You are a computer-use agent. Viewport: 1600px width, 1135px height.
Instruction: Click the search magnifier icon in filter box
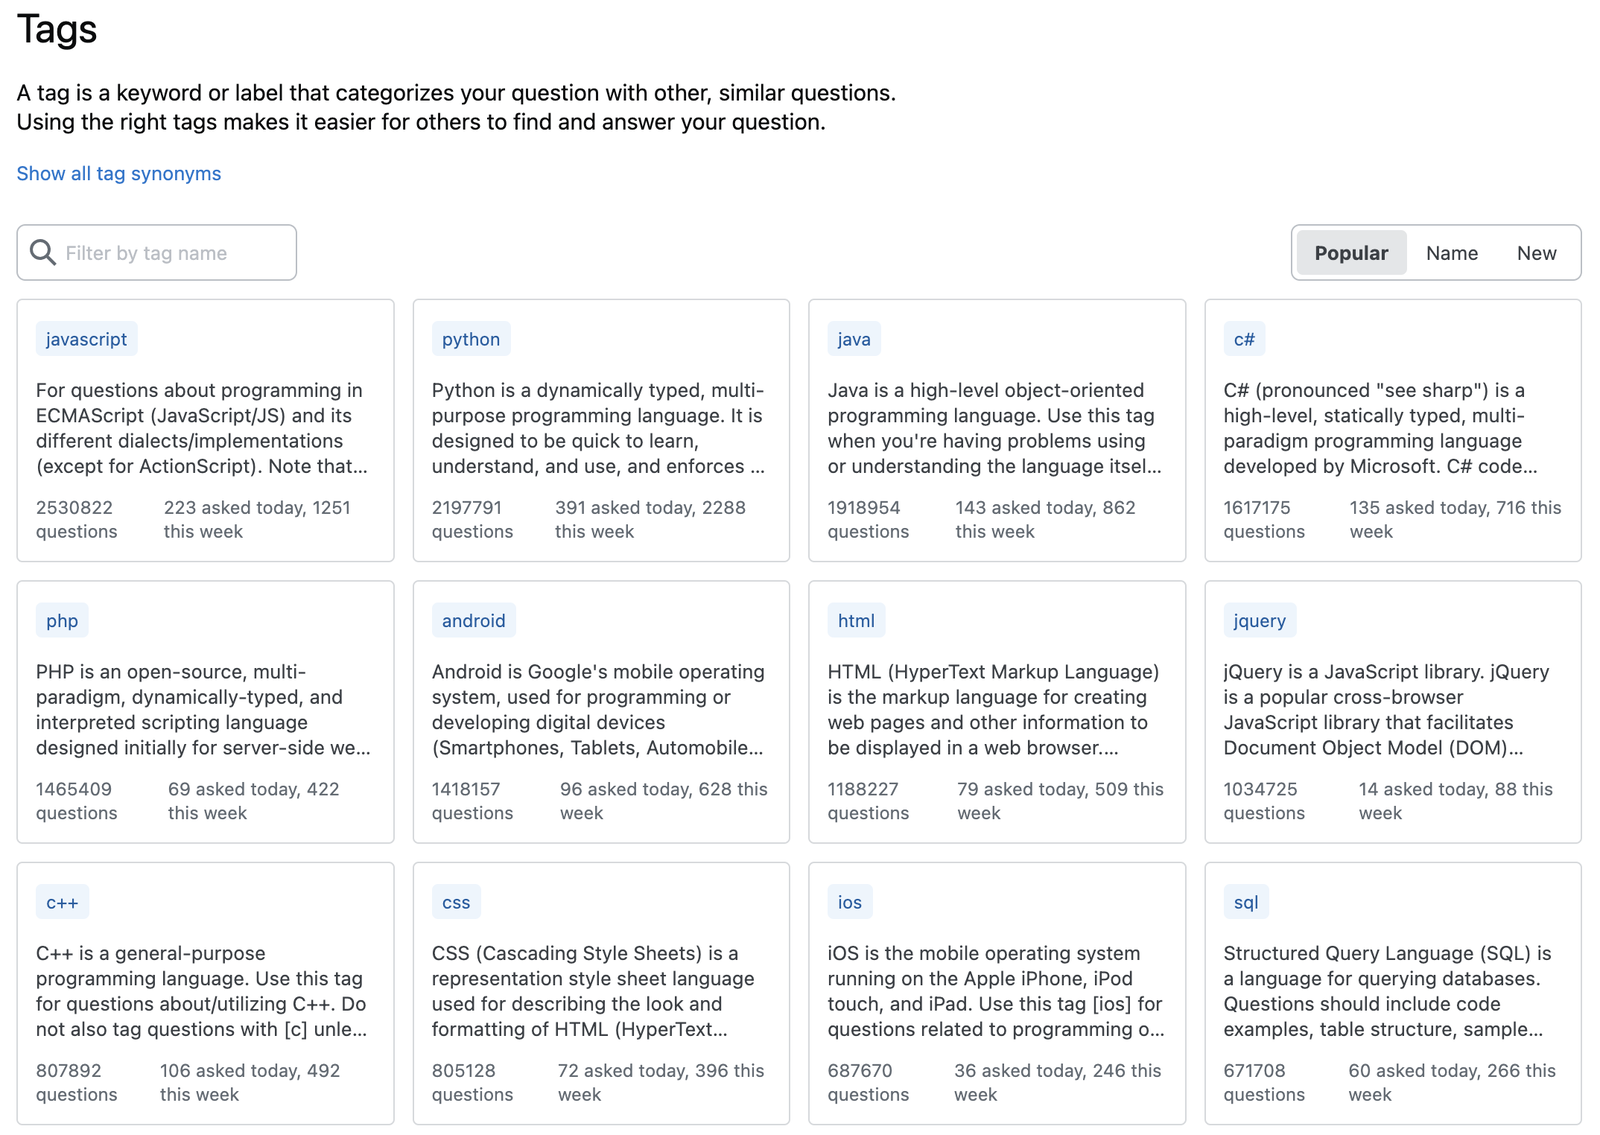pyautogui.click(x=43, y=252)
